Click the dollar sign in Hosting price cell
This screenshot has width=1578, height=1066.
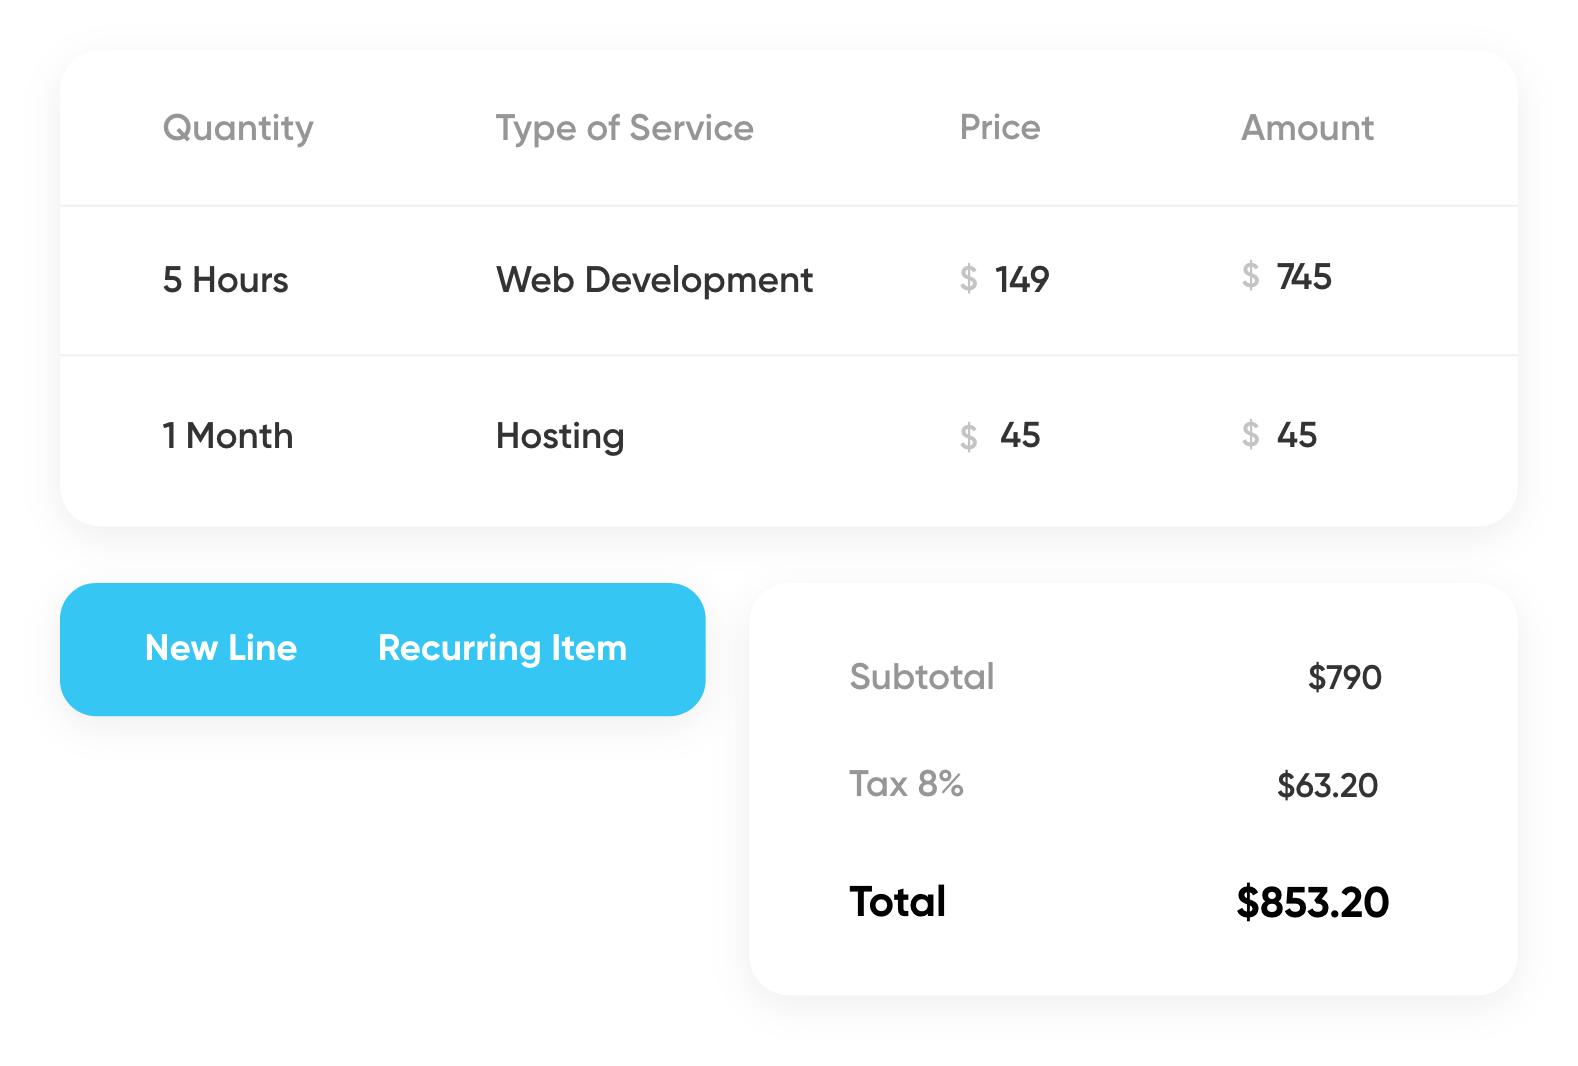pos(968,436)
